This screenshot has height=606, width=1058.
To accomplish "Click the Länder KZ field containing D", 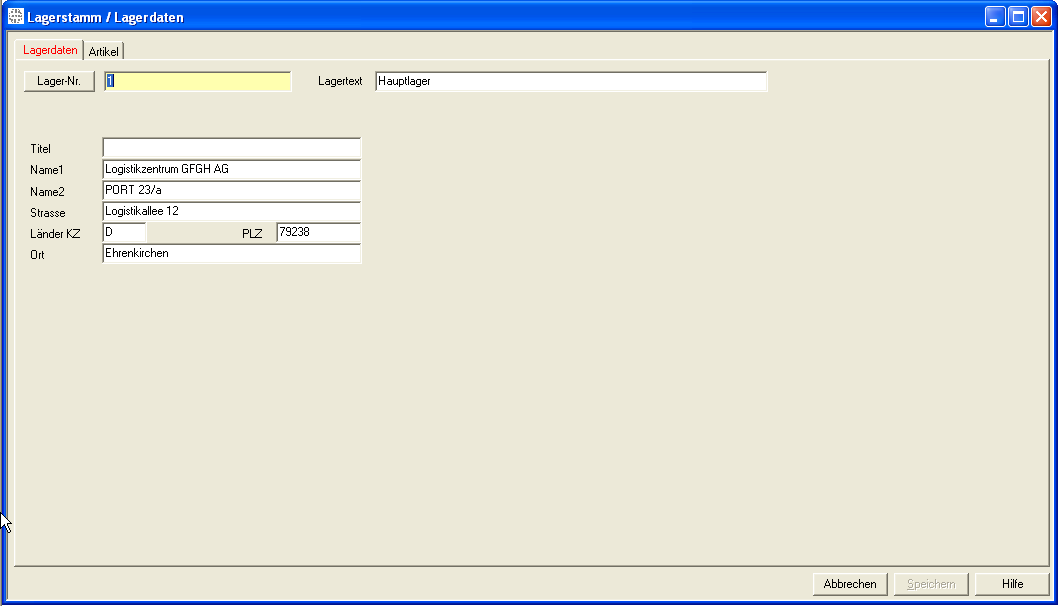I will (x=124, y=232).
